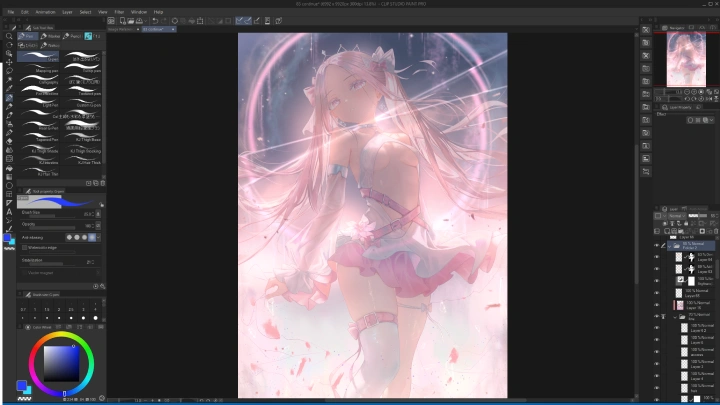Select the Auto select magic wand tool

click(x=9, y=80)
